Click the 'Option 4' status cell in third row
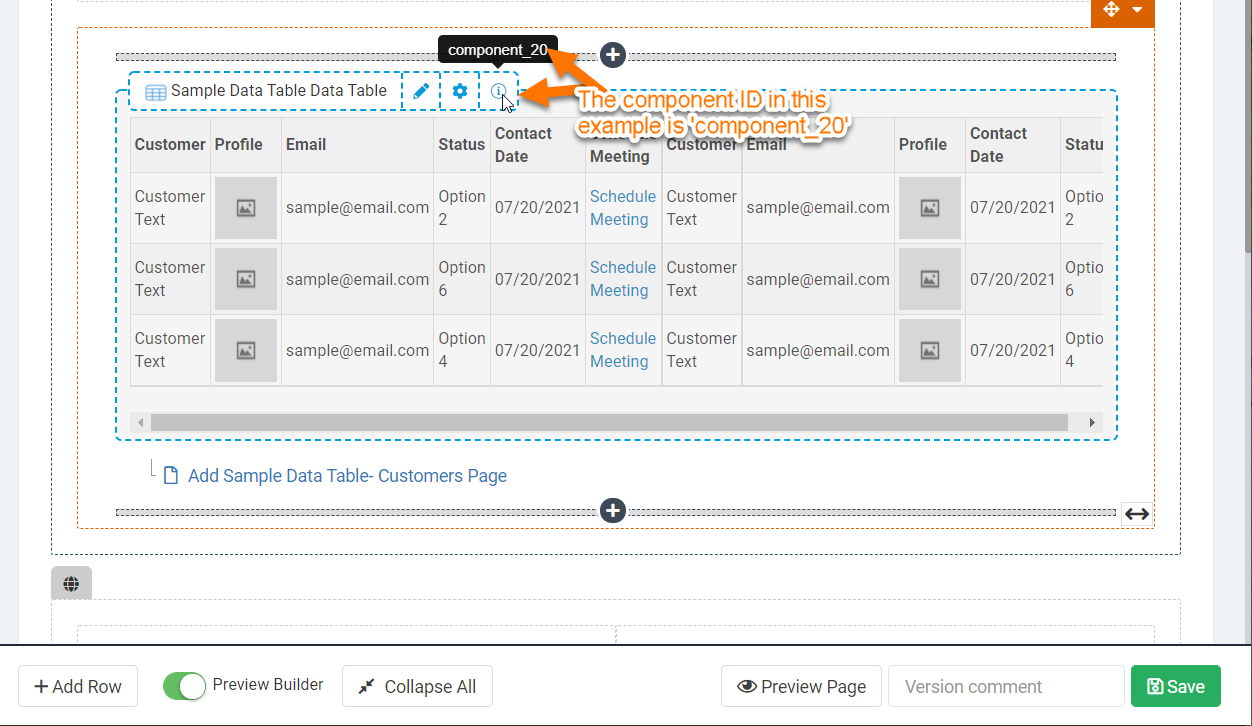1252x726 pixels. point(462,350)
